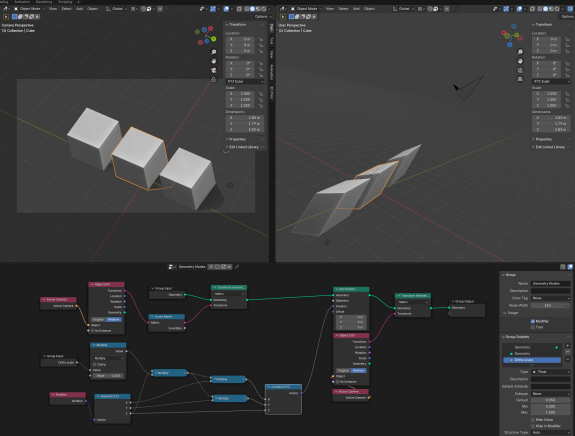This screenshot has width=575, height=436.
Task: Open Options button in left viewport
Action: (x=262, y=17)
